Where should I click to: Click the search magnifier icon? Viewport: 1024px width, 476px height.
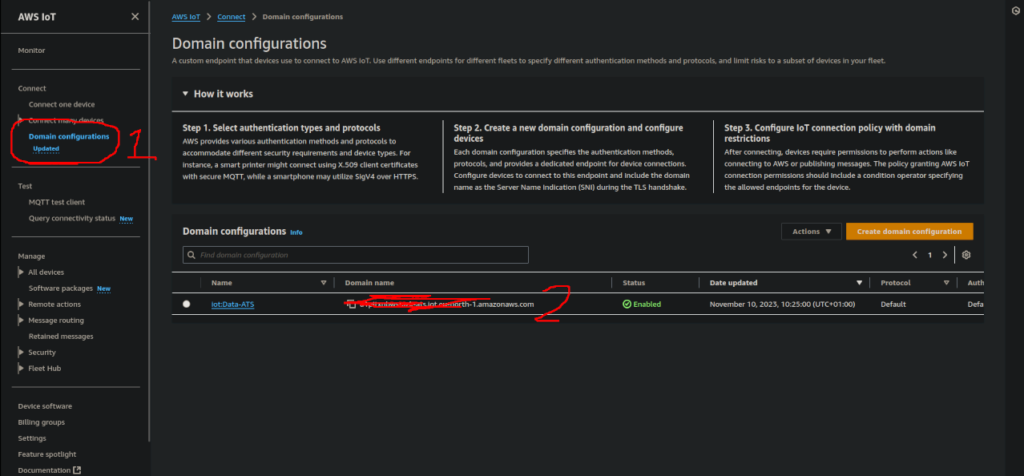[x=191, y=255]
